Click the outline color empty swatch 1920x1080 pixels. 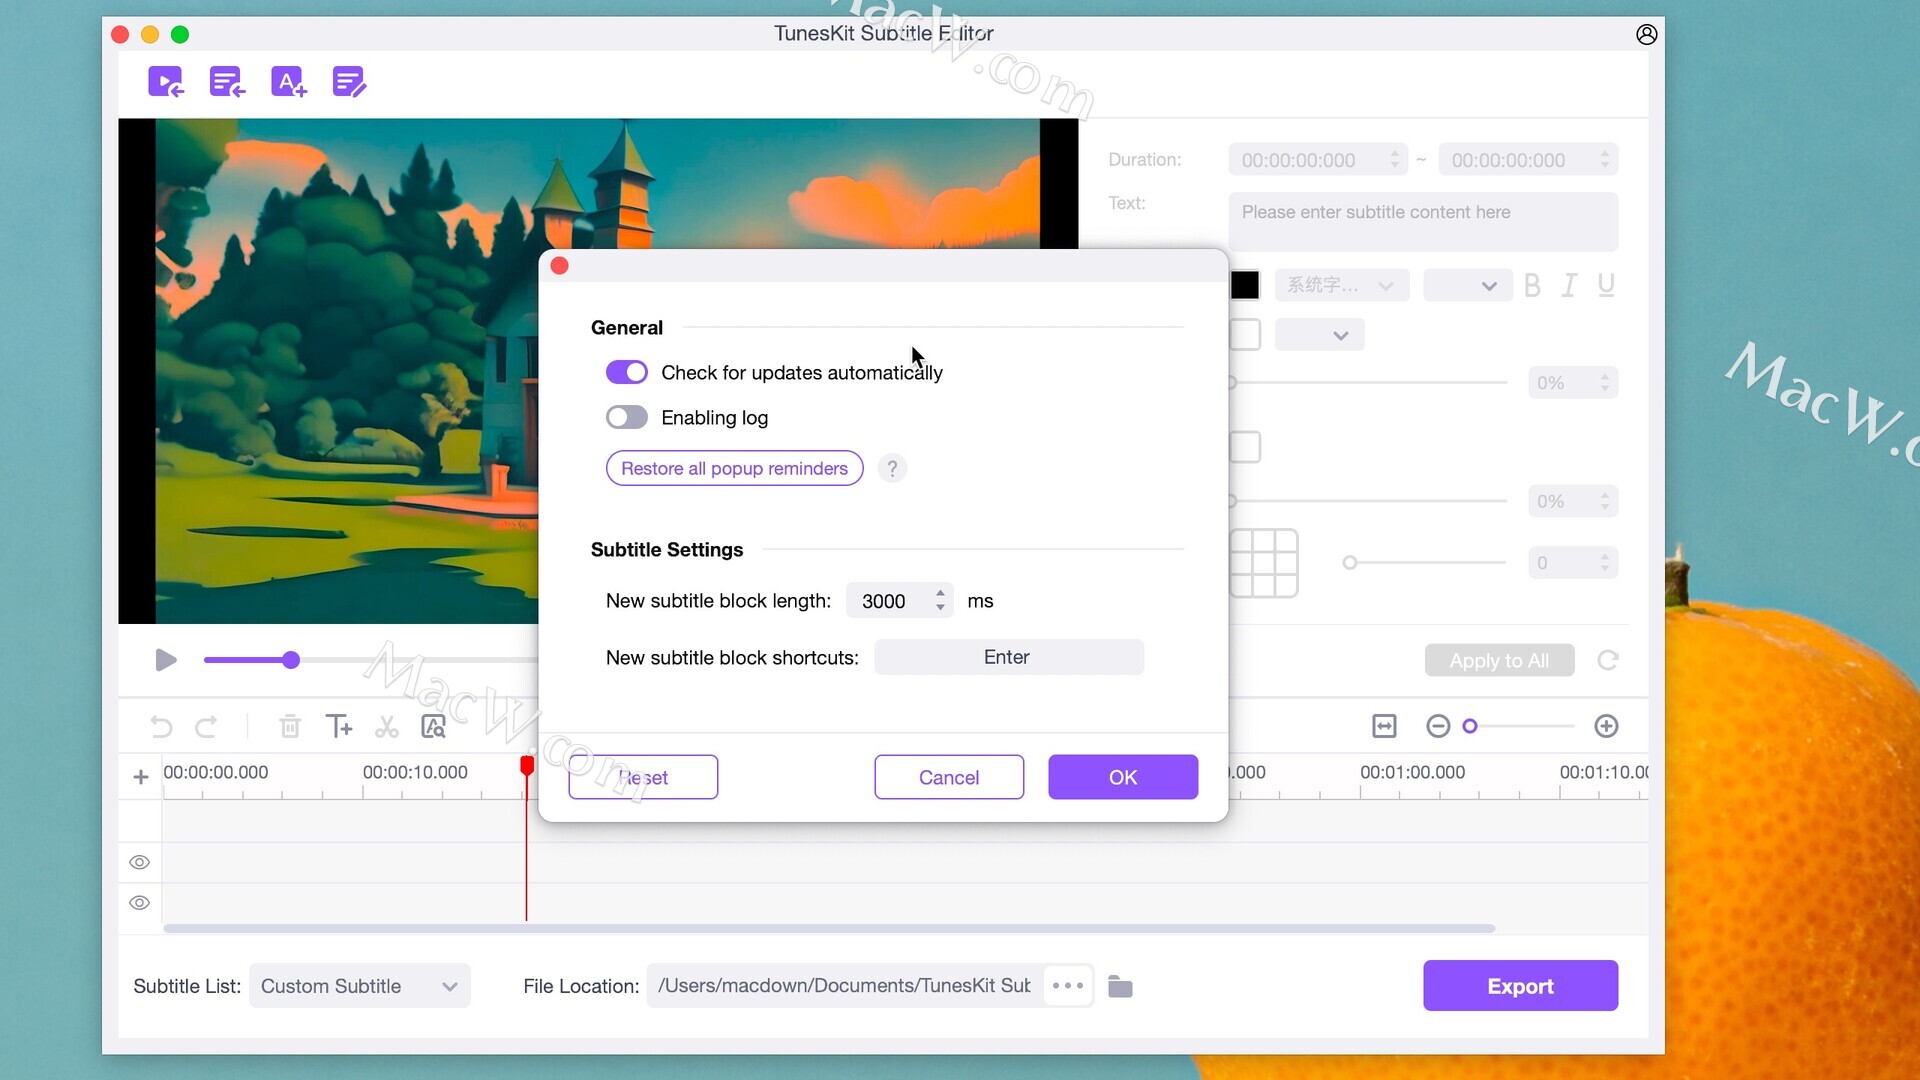1245,335
